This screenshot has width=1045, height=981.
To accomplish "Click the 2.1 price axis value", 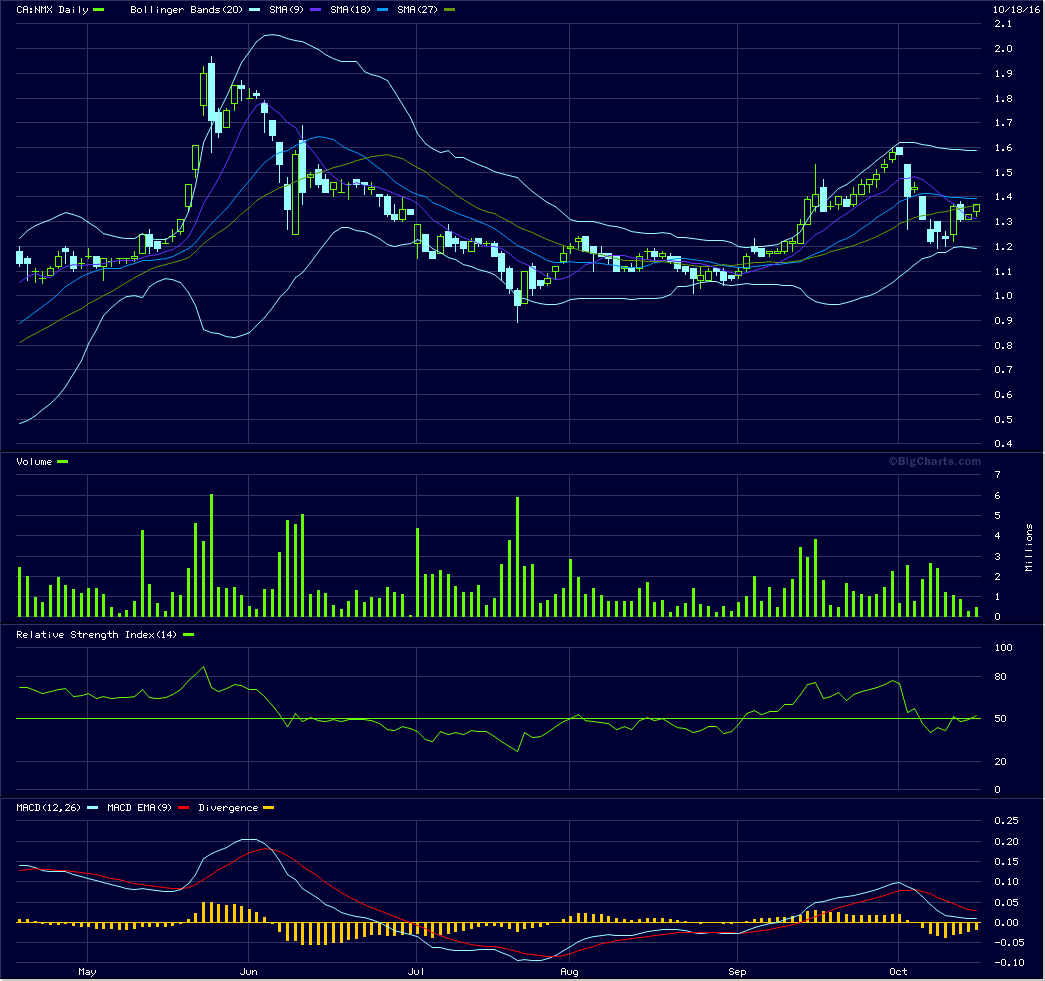I will tap(1003, 24).
